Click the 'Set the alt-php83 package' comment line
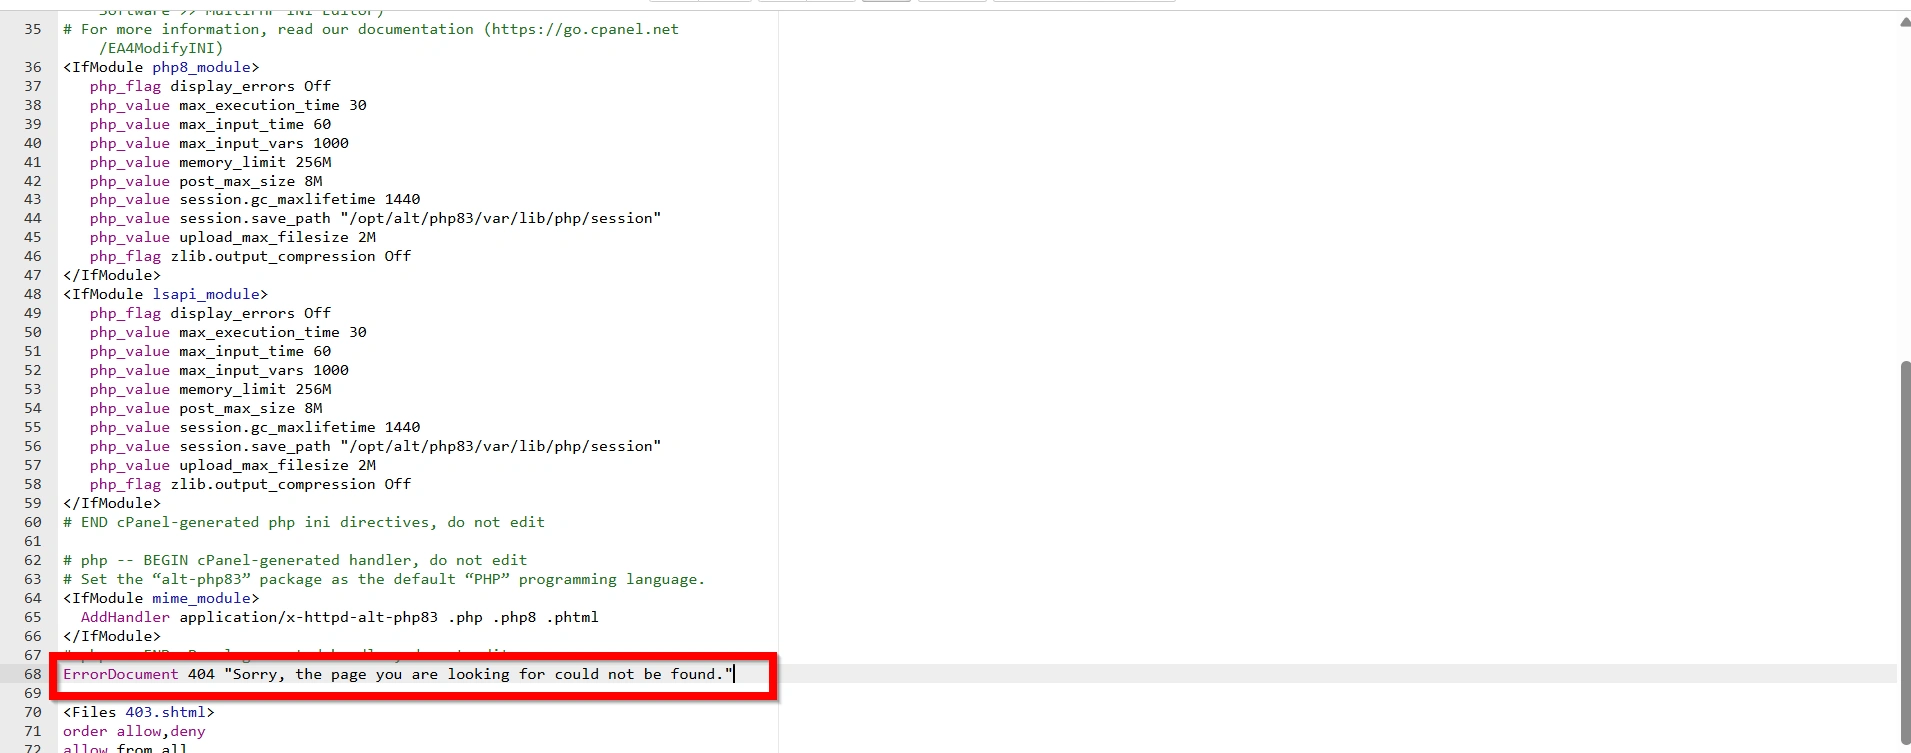 (384, 579)
